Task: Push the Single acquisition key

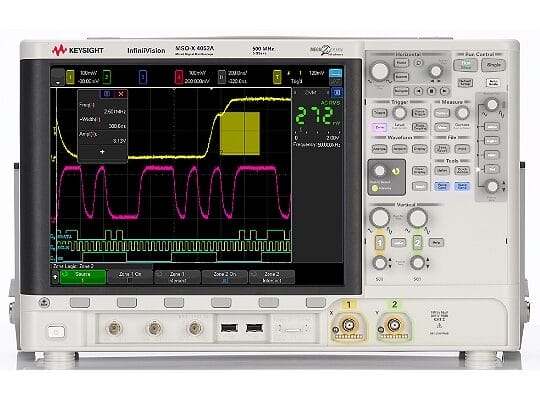Action: (x=493, y=65)
